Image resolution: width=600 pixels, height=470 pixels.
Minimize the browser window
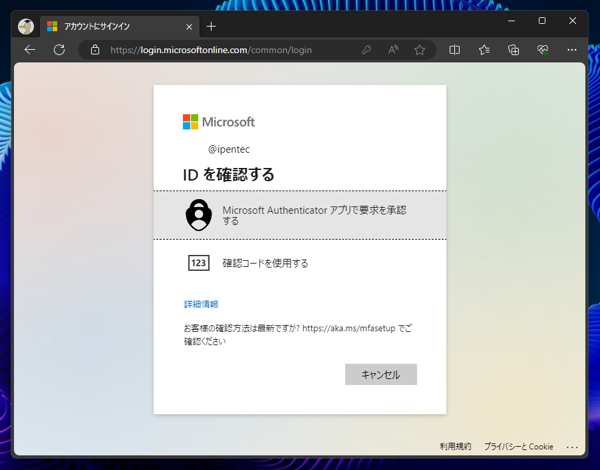coord(511,21)
